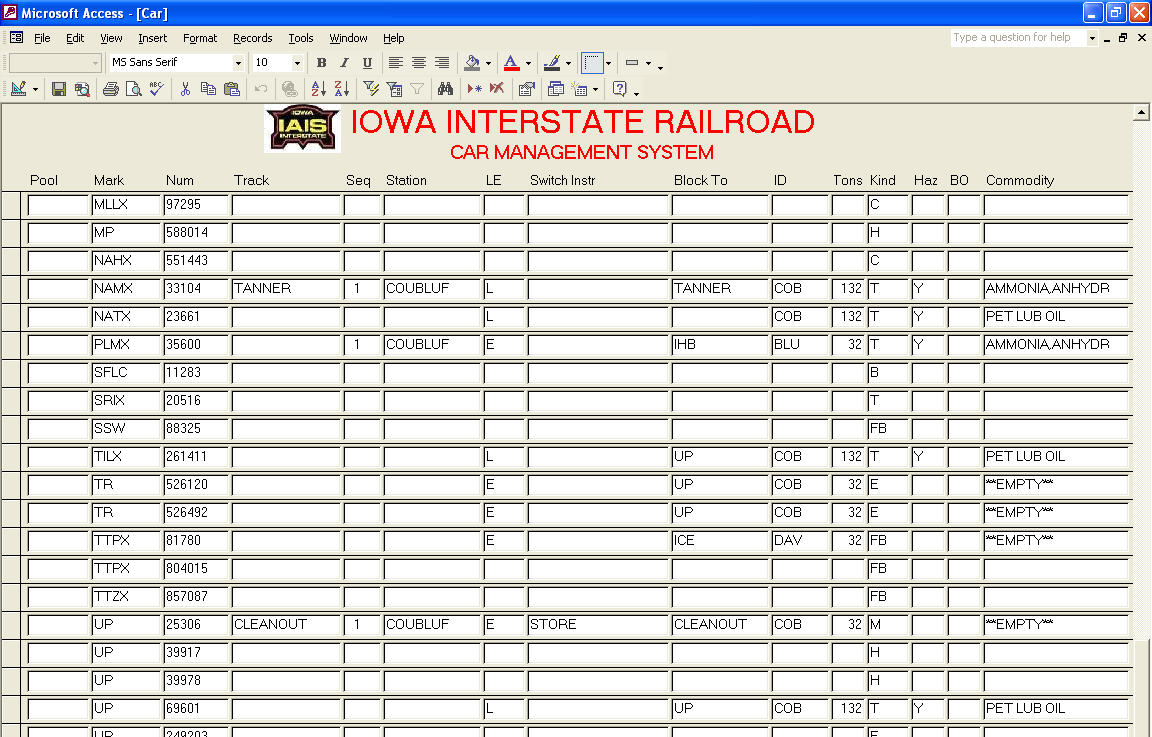Apply red font color
This screenshot has height=737, width=1152.
point(511,63)
